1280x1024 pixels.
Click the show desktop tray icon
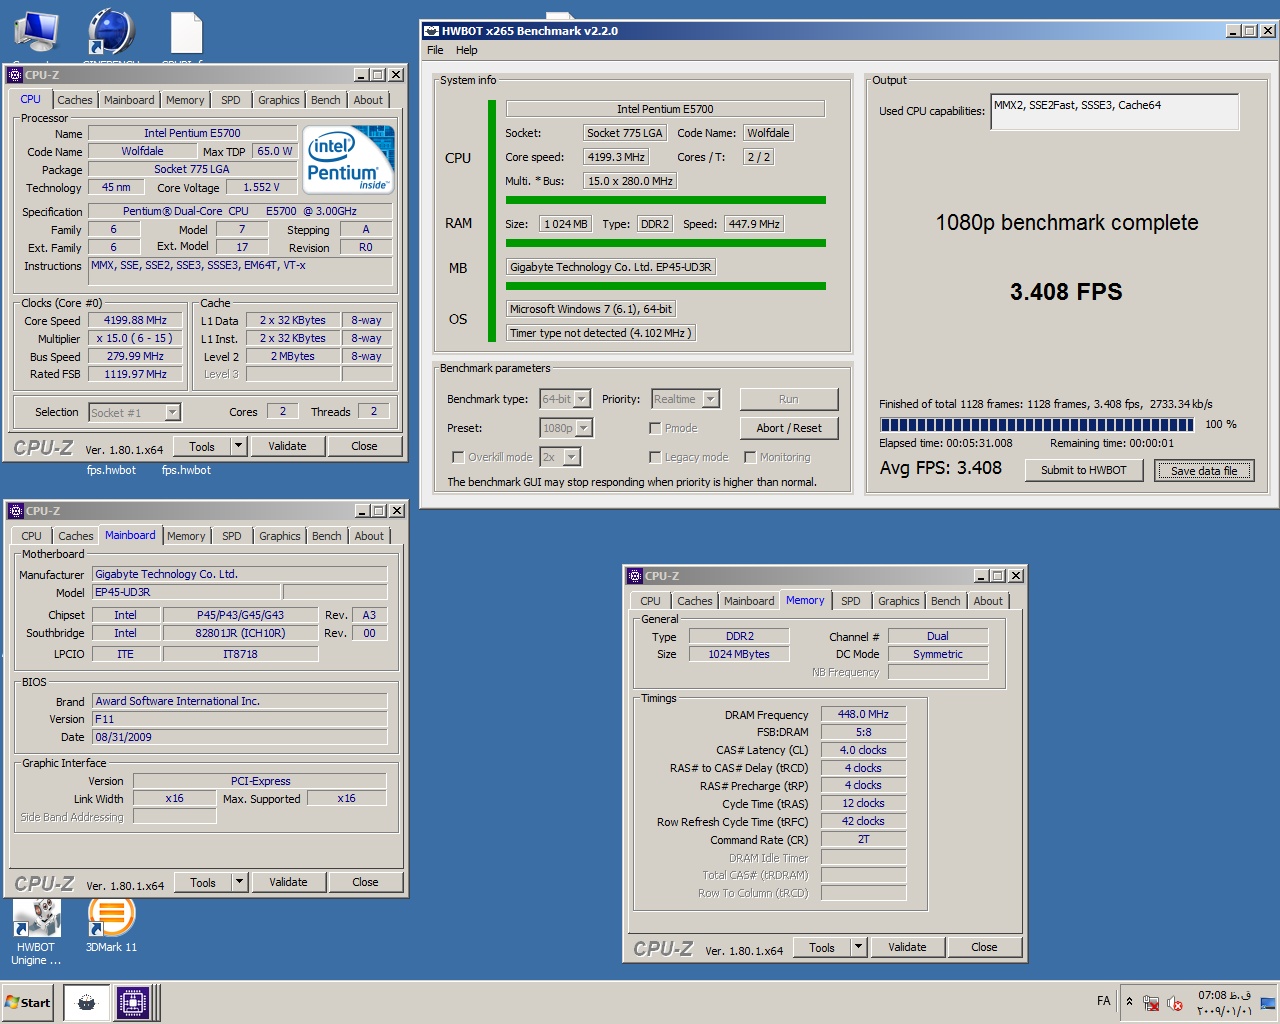tap(1268, 1002)
